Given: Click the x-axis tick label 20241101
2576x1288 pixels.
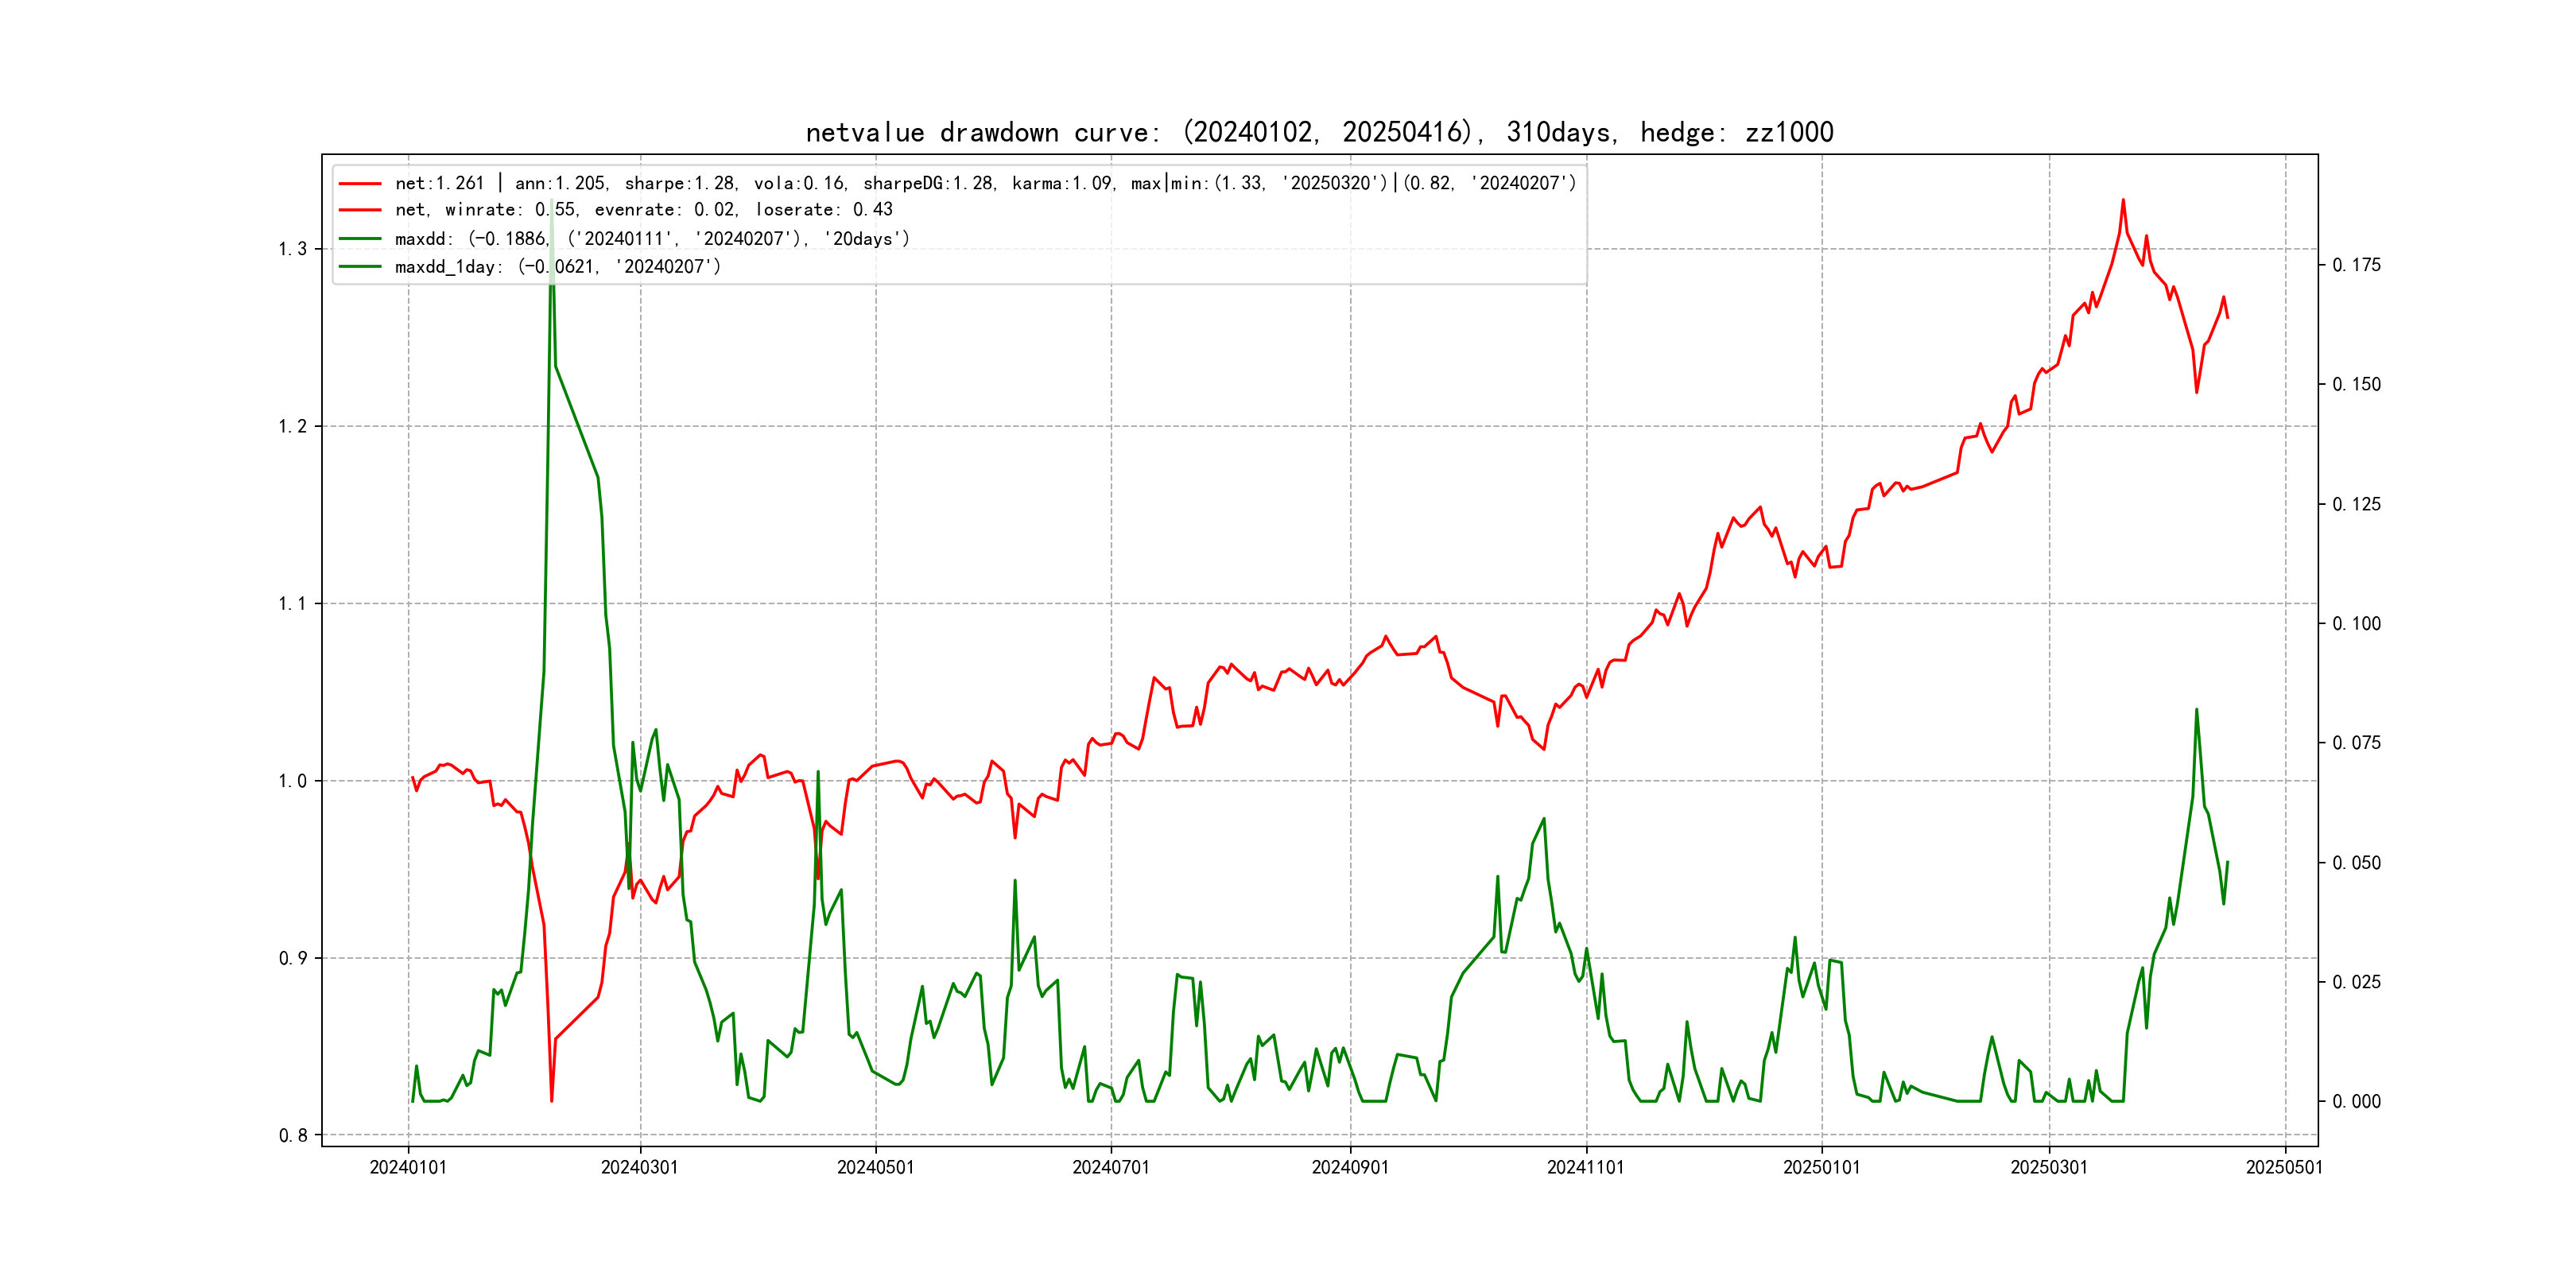Looking at the screenshot, I should (x=1585, y=1168).
